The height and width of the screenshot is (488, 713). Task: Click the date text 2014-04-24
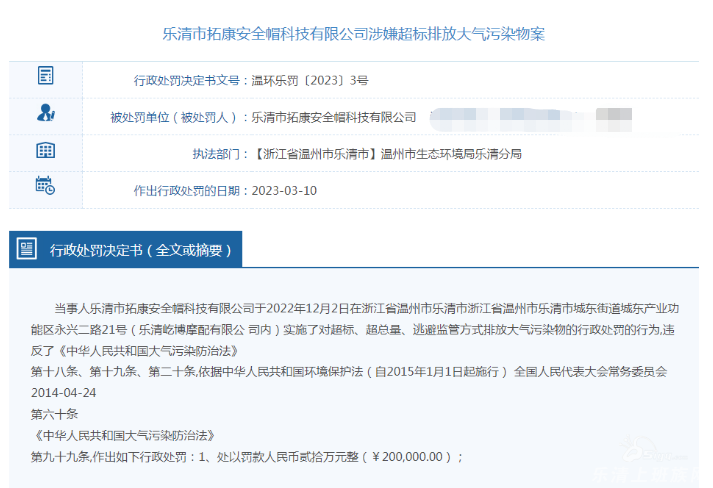point(64,393)
